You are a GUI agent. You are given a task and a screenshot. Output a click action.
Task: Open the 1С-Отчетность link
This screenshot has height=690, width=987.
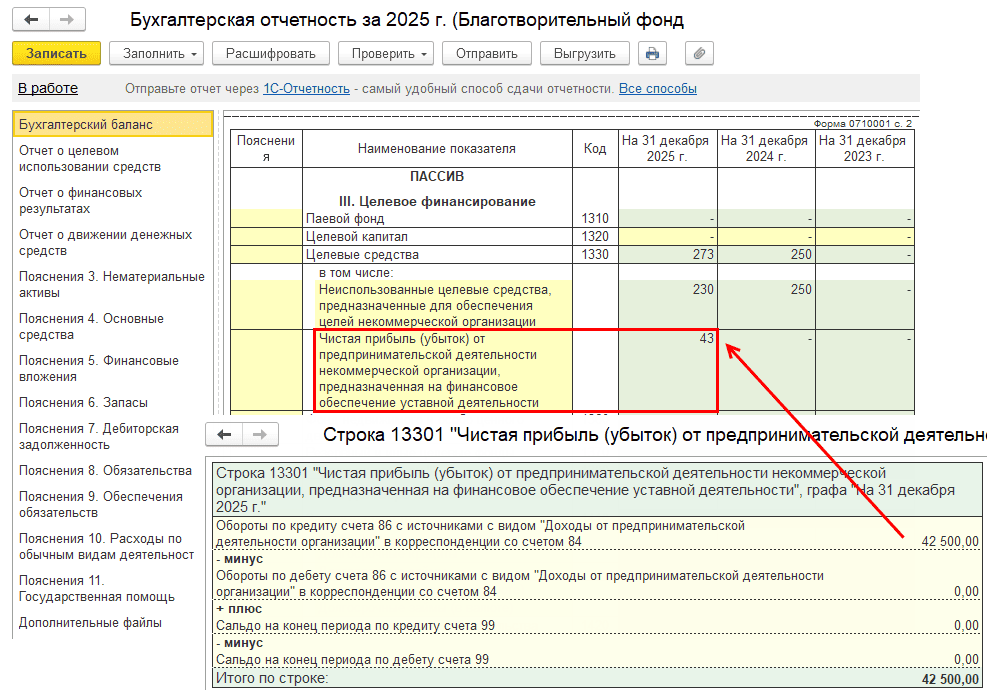(306, 89)
